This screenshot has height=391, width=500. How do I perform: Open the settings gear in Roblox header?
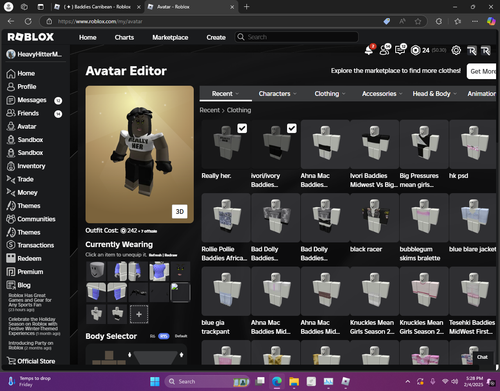point(456,50)
